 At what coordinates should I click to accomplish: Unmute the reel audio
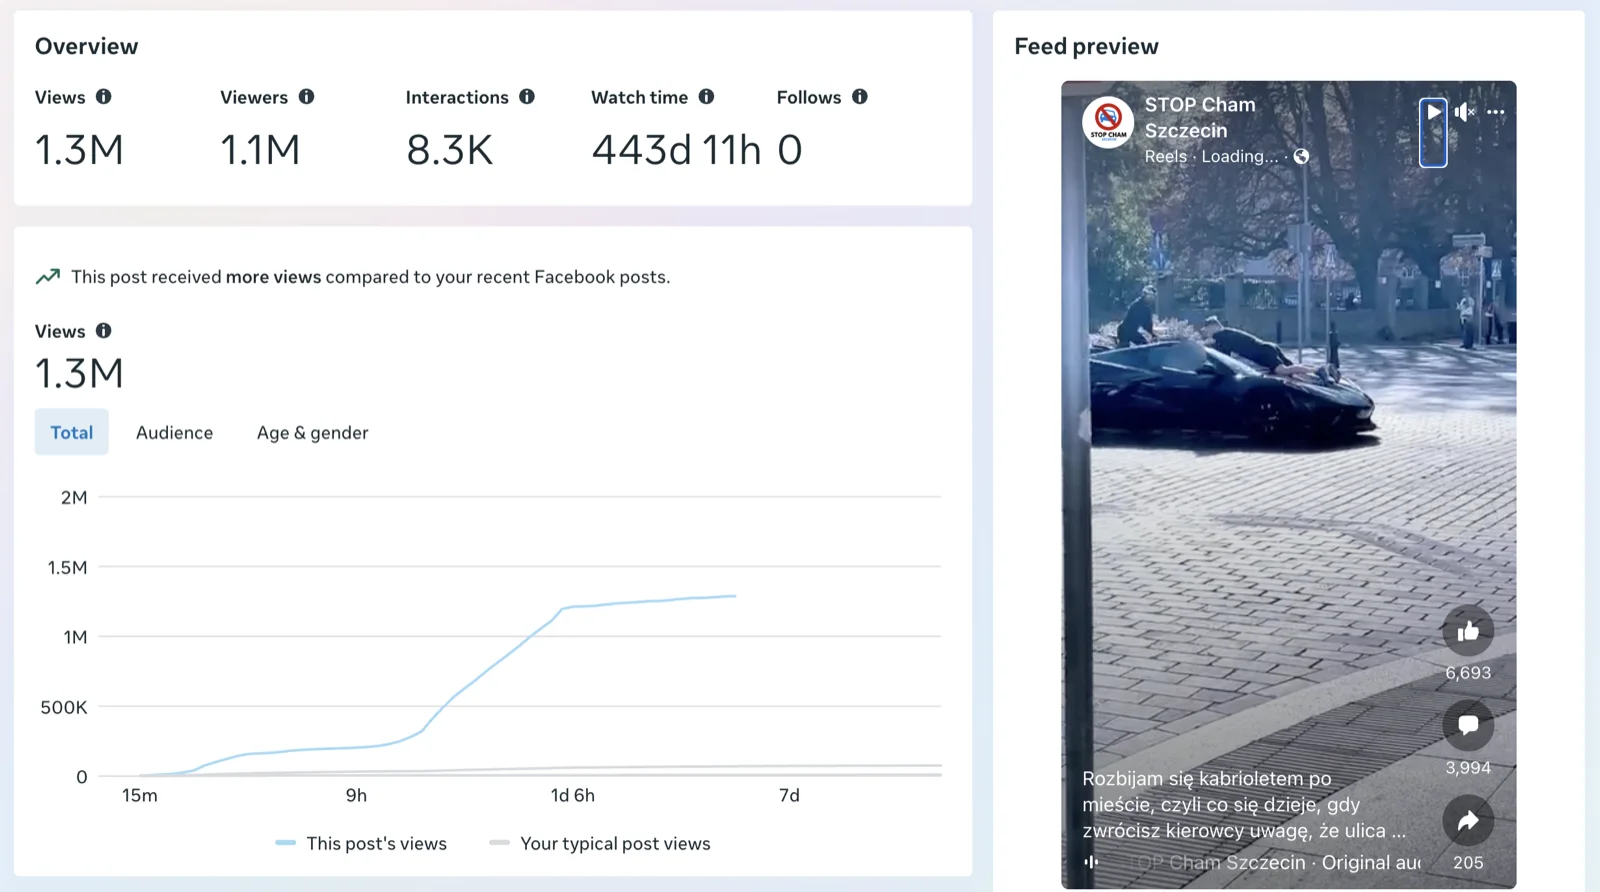coord(1464,112)
